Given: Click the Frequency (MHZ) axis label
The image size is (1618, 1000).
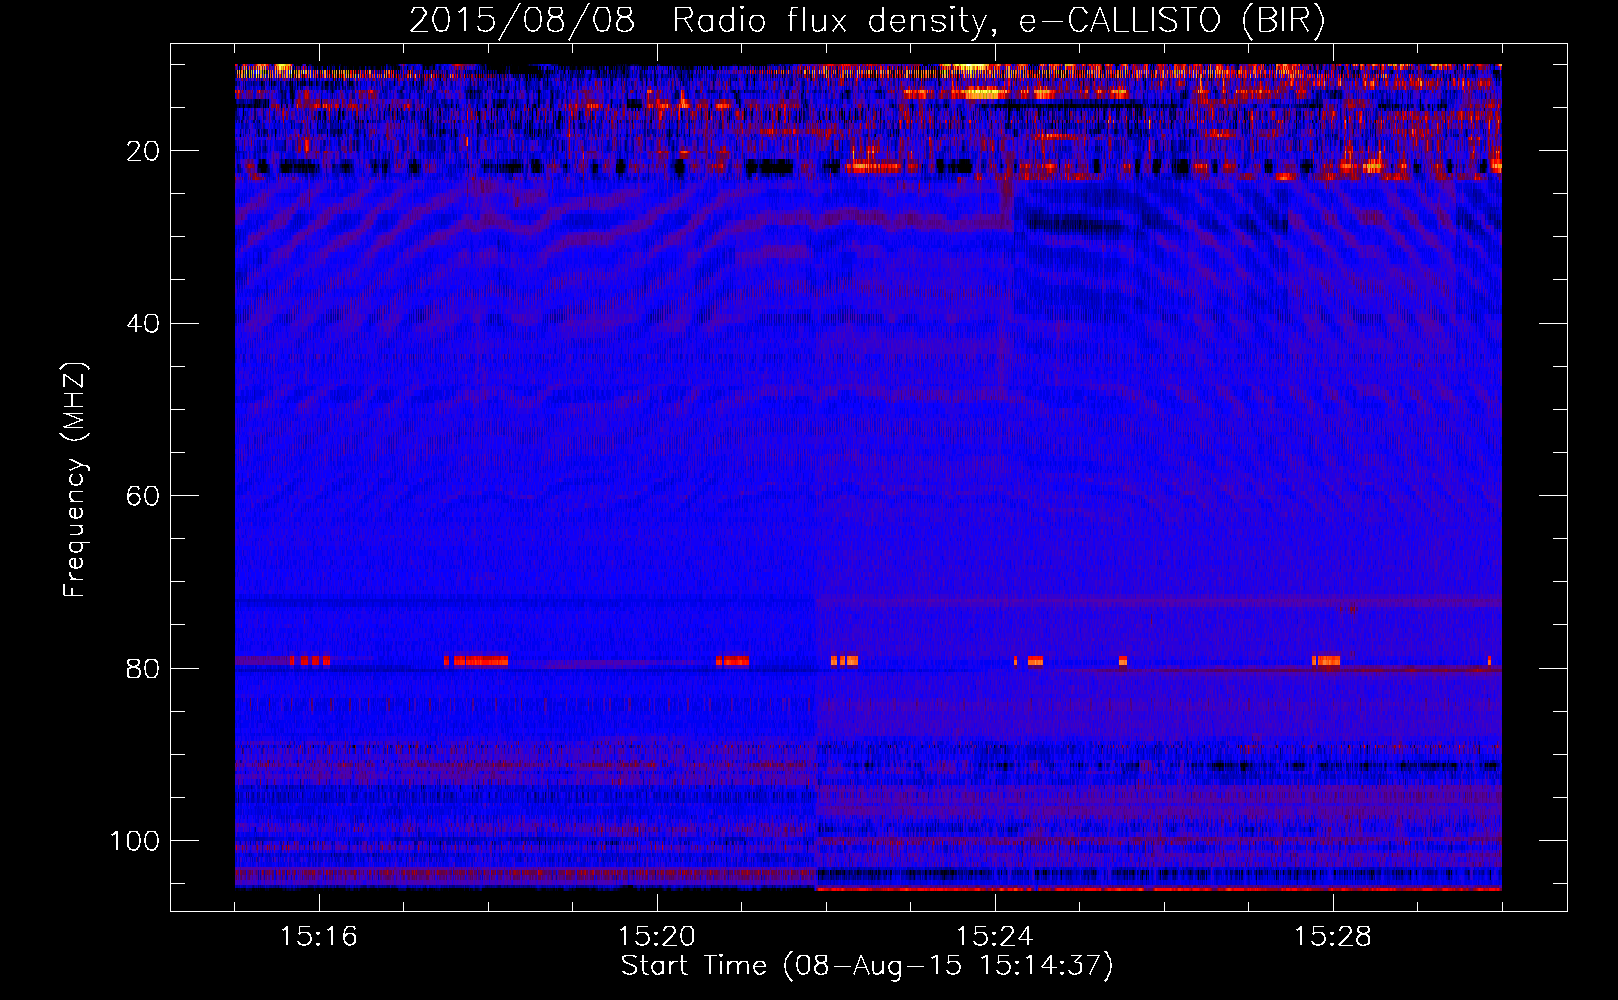Looking at the screenshot, I should tap(75, 480).
